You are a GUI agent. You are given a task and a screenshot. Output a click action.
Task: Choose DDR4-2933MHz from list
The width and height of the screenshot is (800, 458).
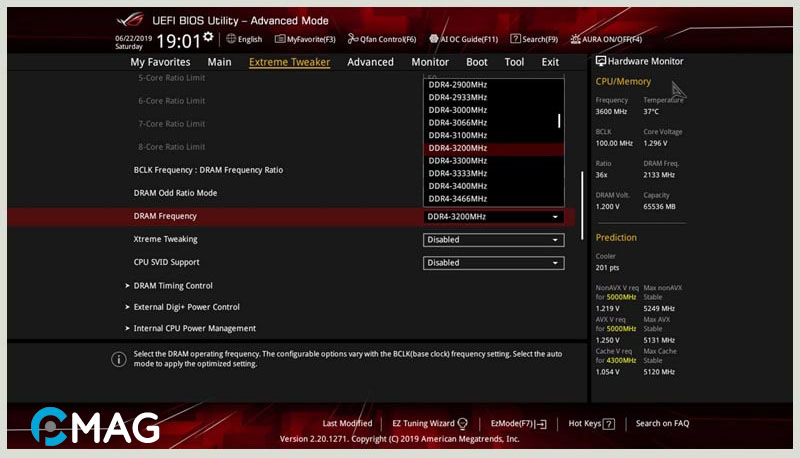[x=493, y=97]
